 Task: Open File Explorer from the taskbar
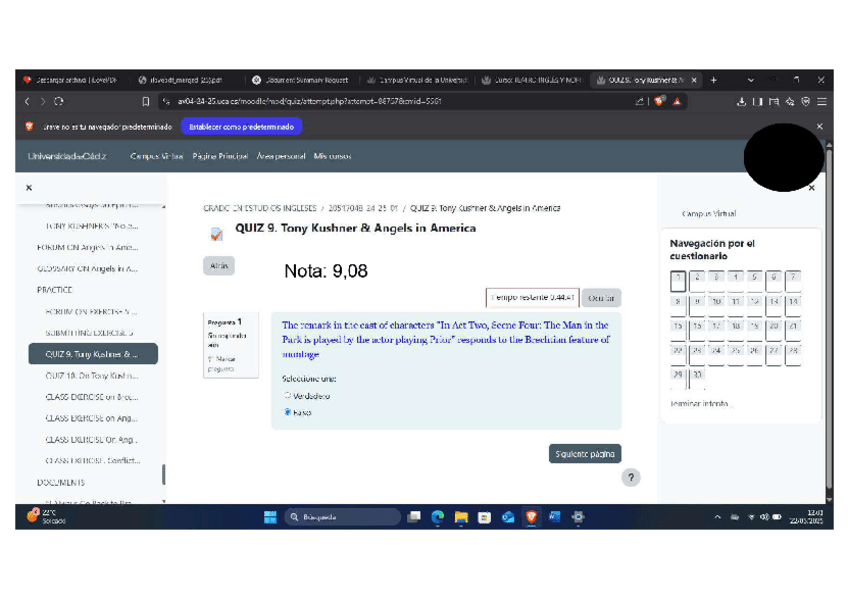[x=461, y=517]
